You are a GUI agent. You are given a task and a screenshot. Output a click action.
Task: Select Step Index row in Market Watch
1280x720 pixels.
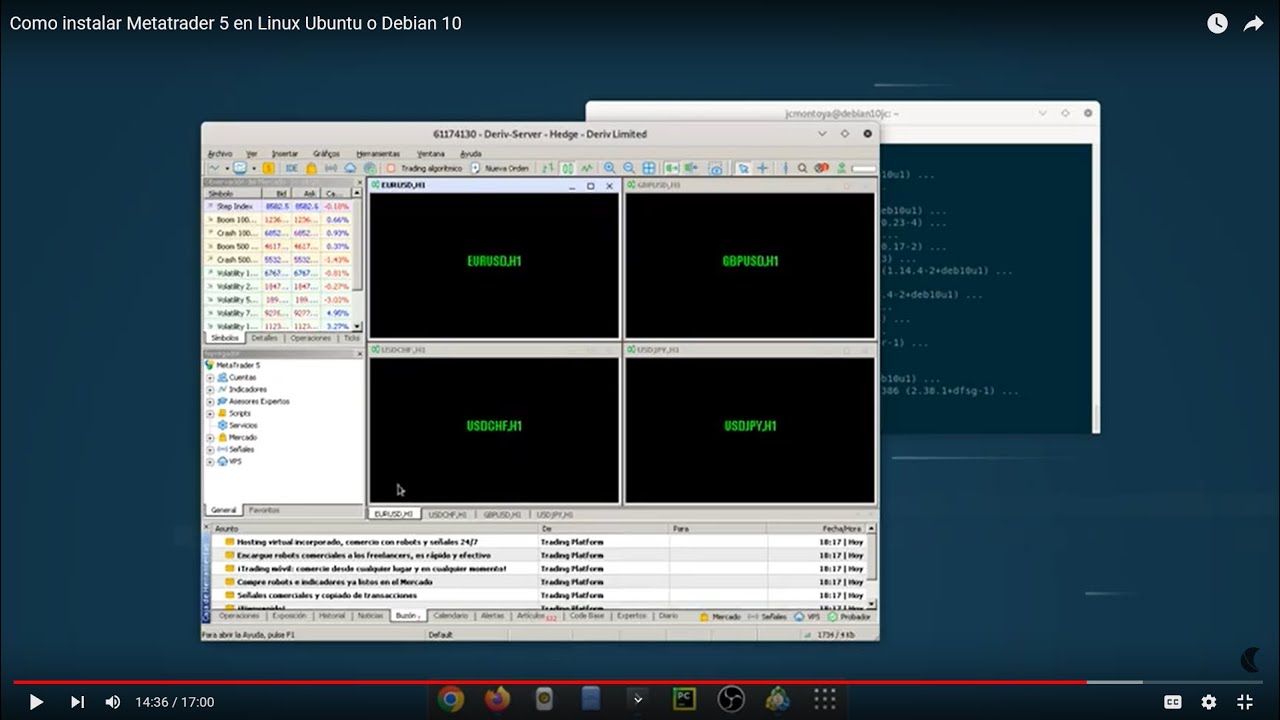pos(277,206)
